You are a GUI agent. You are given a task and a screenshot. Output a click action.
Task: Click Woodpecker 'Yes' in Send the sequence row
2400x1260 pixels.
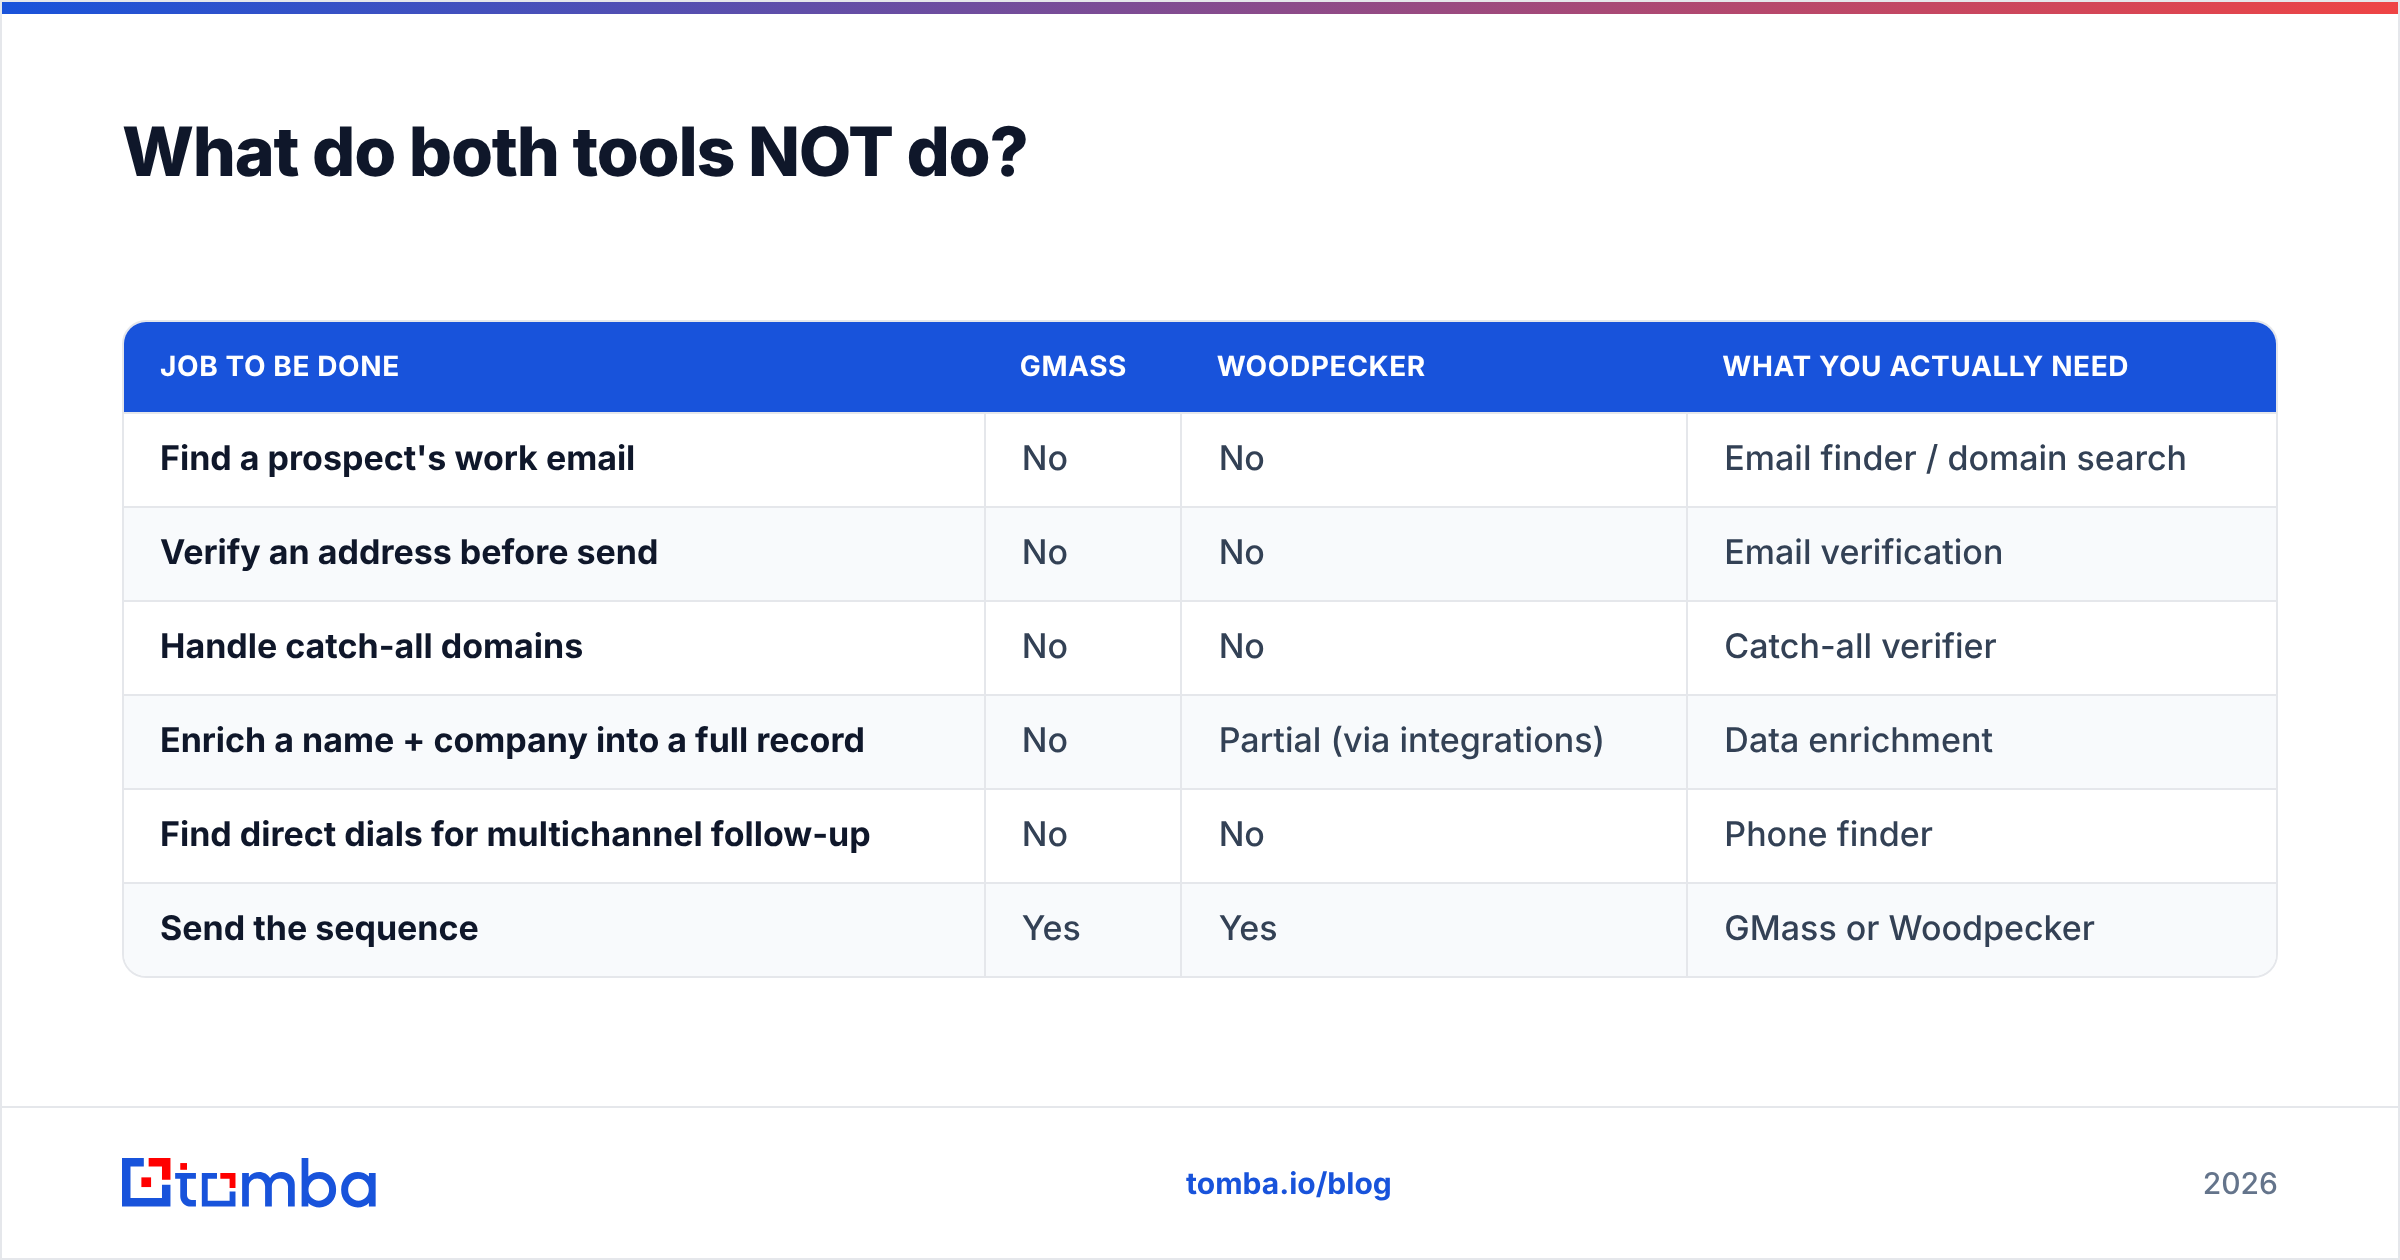(x=1248, y=929)
